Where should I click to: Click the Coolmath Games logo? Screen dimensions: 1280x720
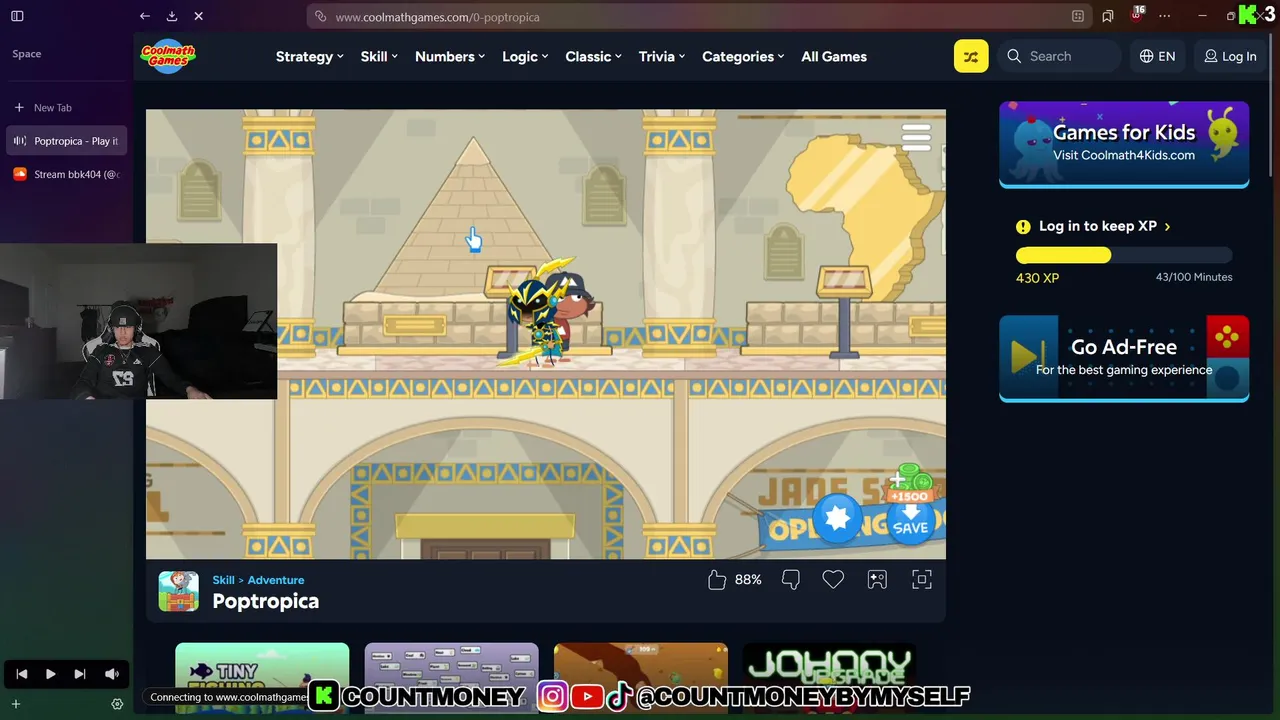[x=167, y=56]
